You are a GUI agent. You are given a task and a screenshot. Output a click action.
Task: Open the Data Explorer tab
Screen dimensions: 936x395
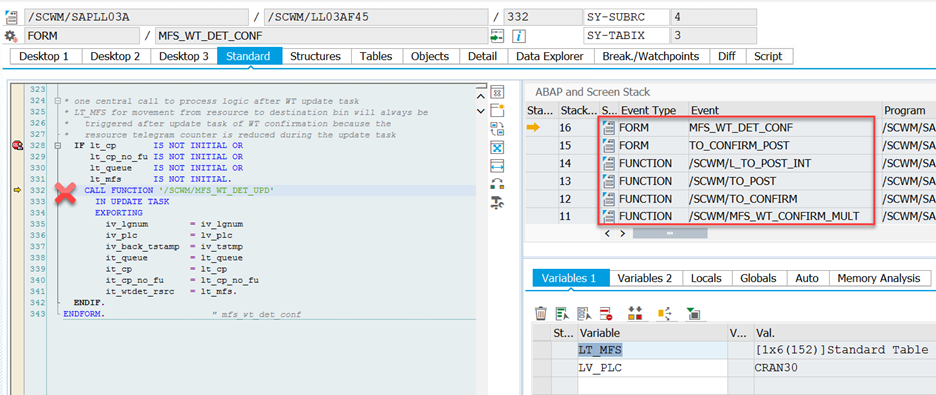(x=550, y=56)
